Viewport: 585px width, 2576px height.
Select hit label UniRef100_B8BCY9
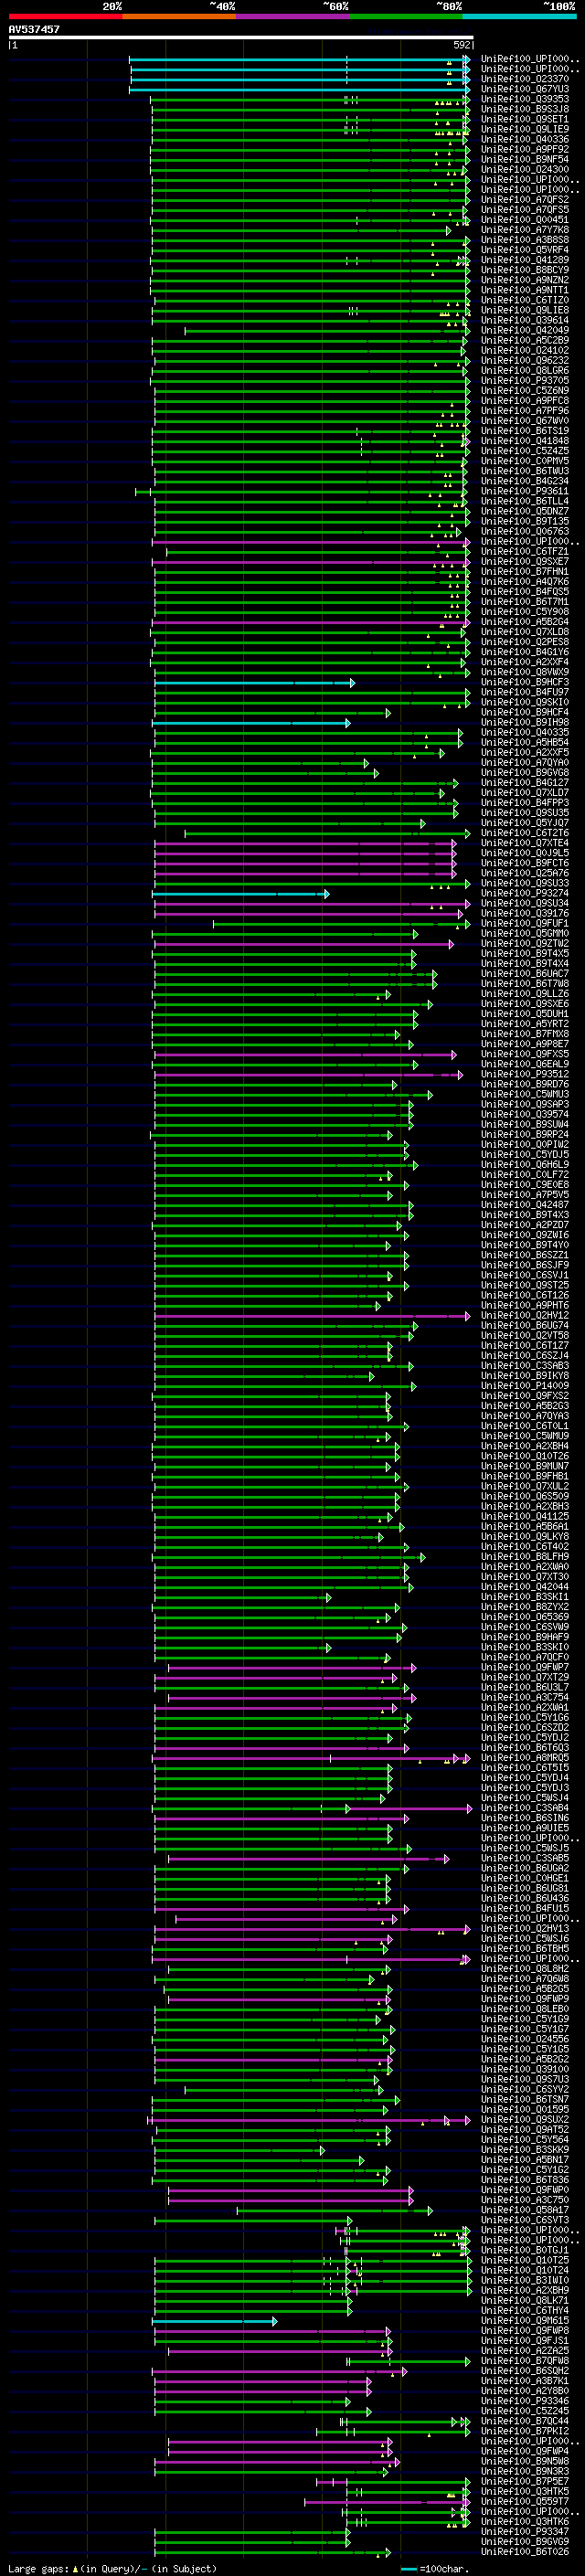coord(525,270)
